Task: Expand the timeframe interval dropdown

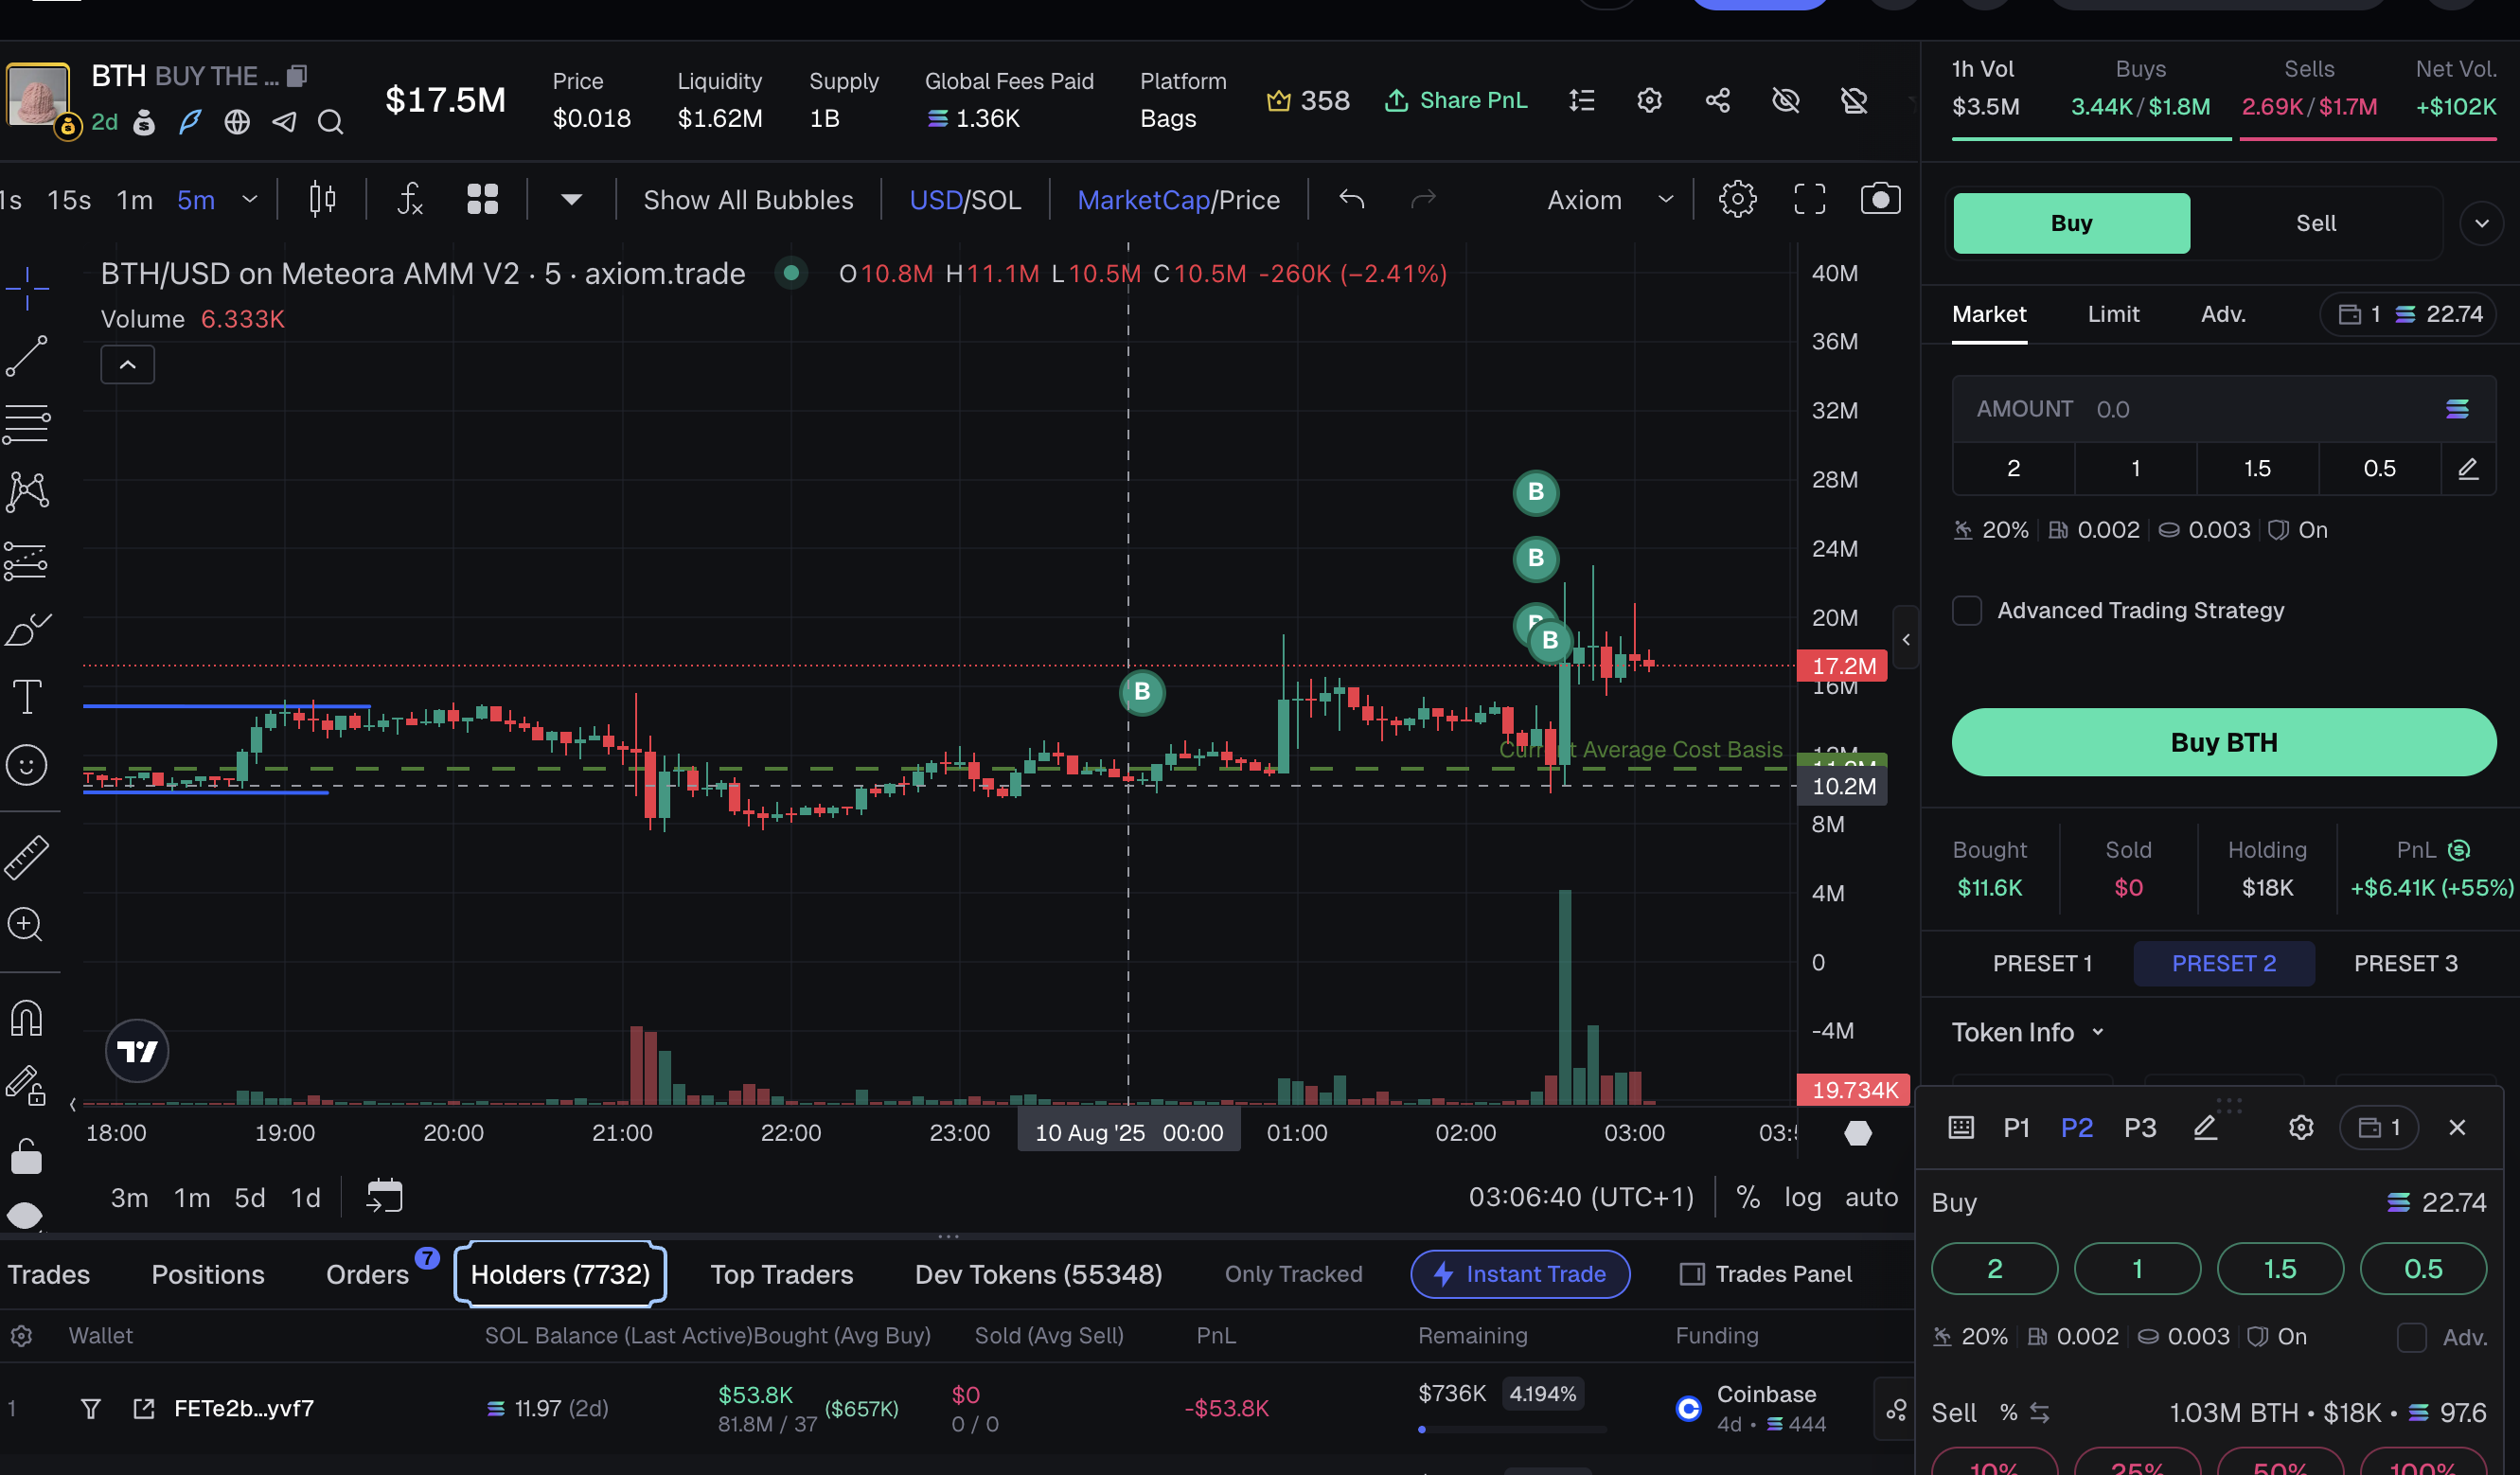Action: [x=250, y=200]
